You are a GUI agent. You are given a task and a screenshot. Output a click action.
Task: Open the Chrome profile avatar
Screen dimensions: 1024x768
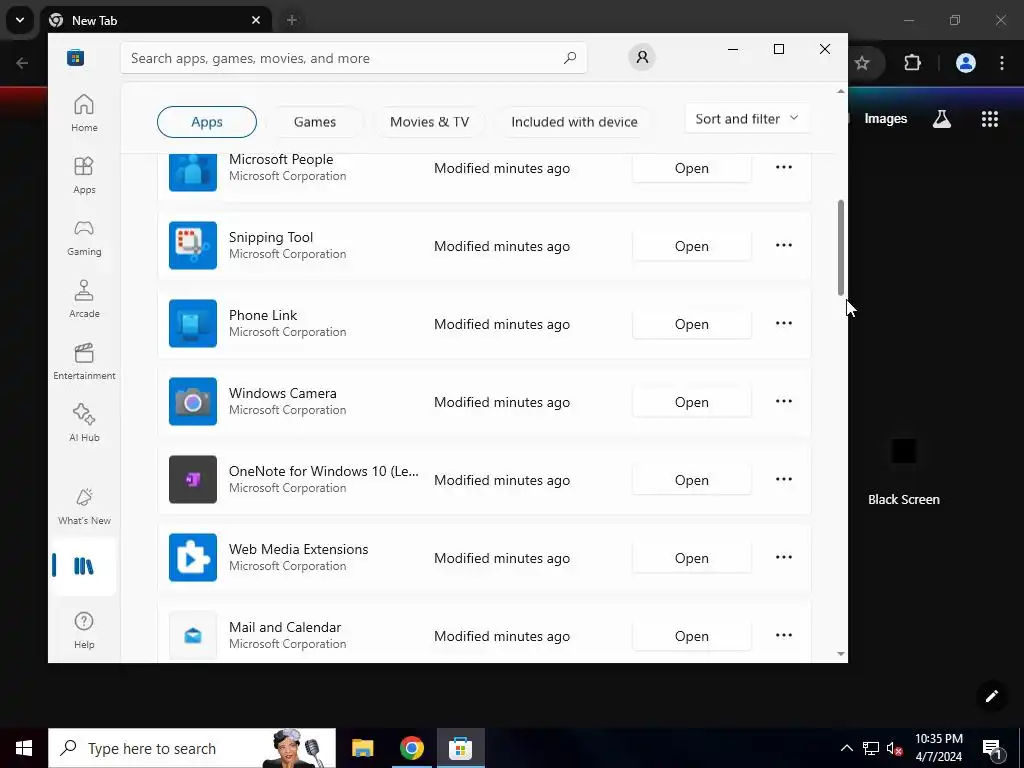[x=966, y=63]
